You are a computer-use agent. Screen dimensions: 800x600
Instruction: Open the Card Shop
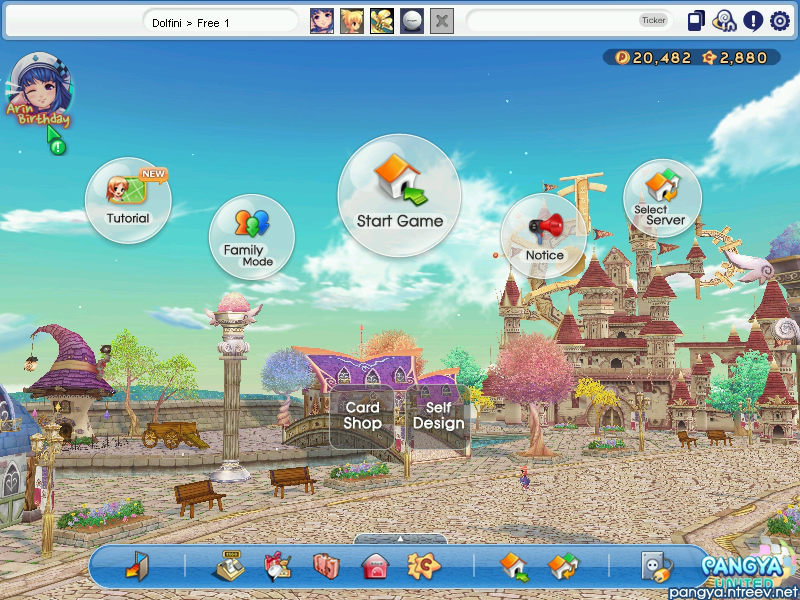click(x=362, y=416)
